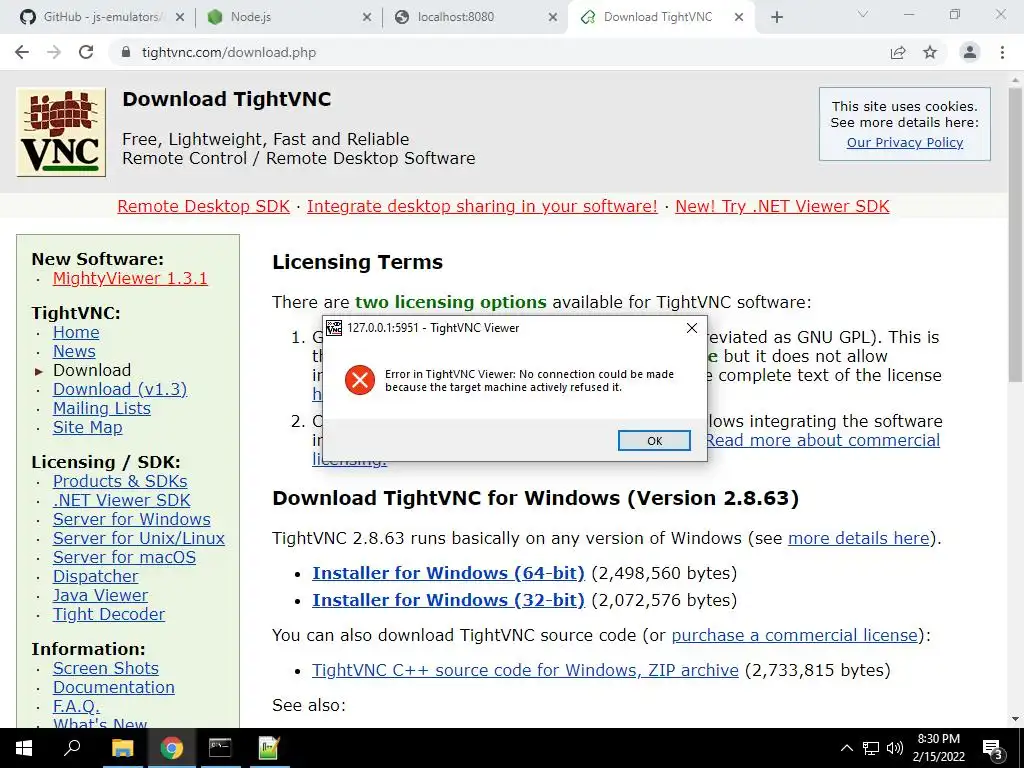Screen dimensions: 1024x768
Task: Click the site lock icon
Action: coord(126,52)
